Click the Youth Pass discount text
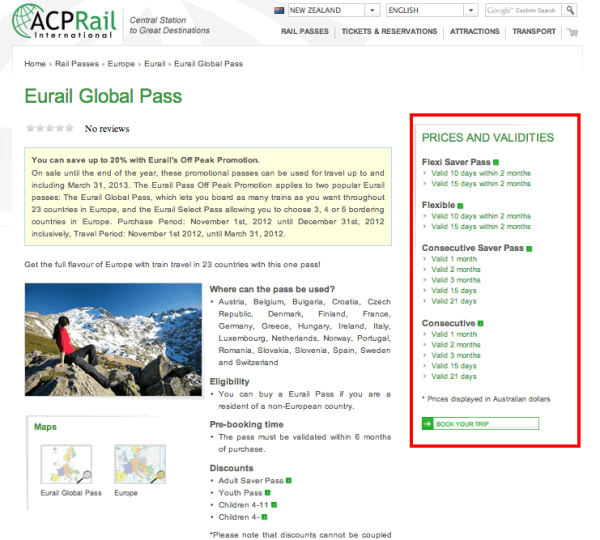Image resolution: width=600 pixels, height=540 pixels. tap(240, 493)
